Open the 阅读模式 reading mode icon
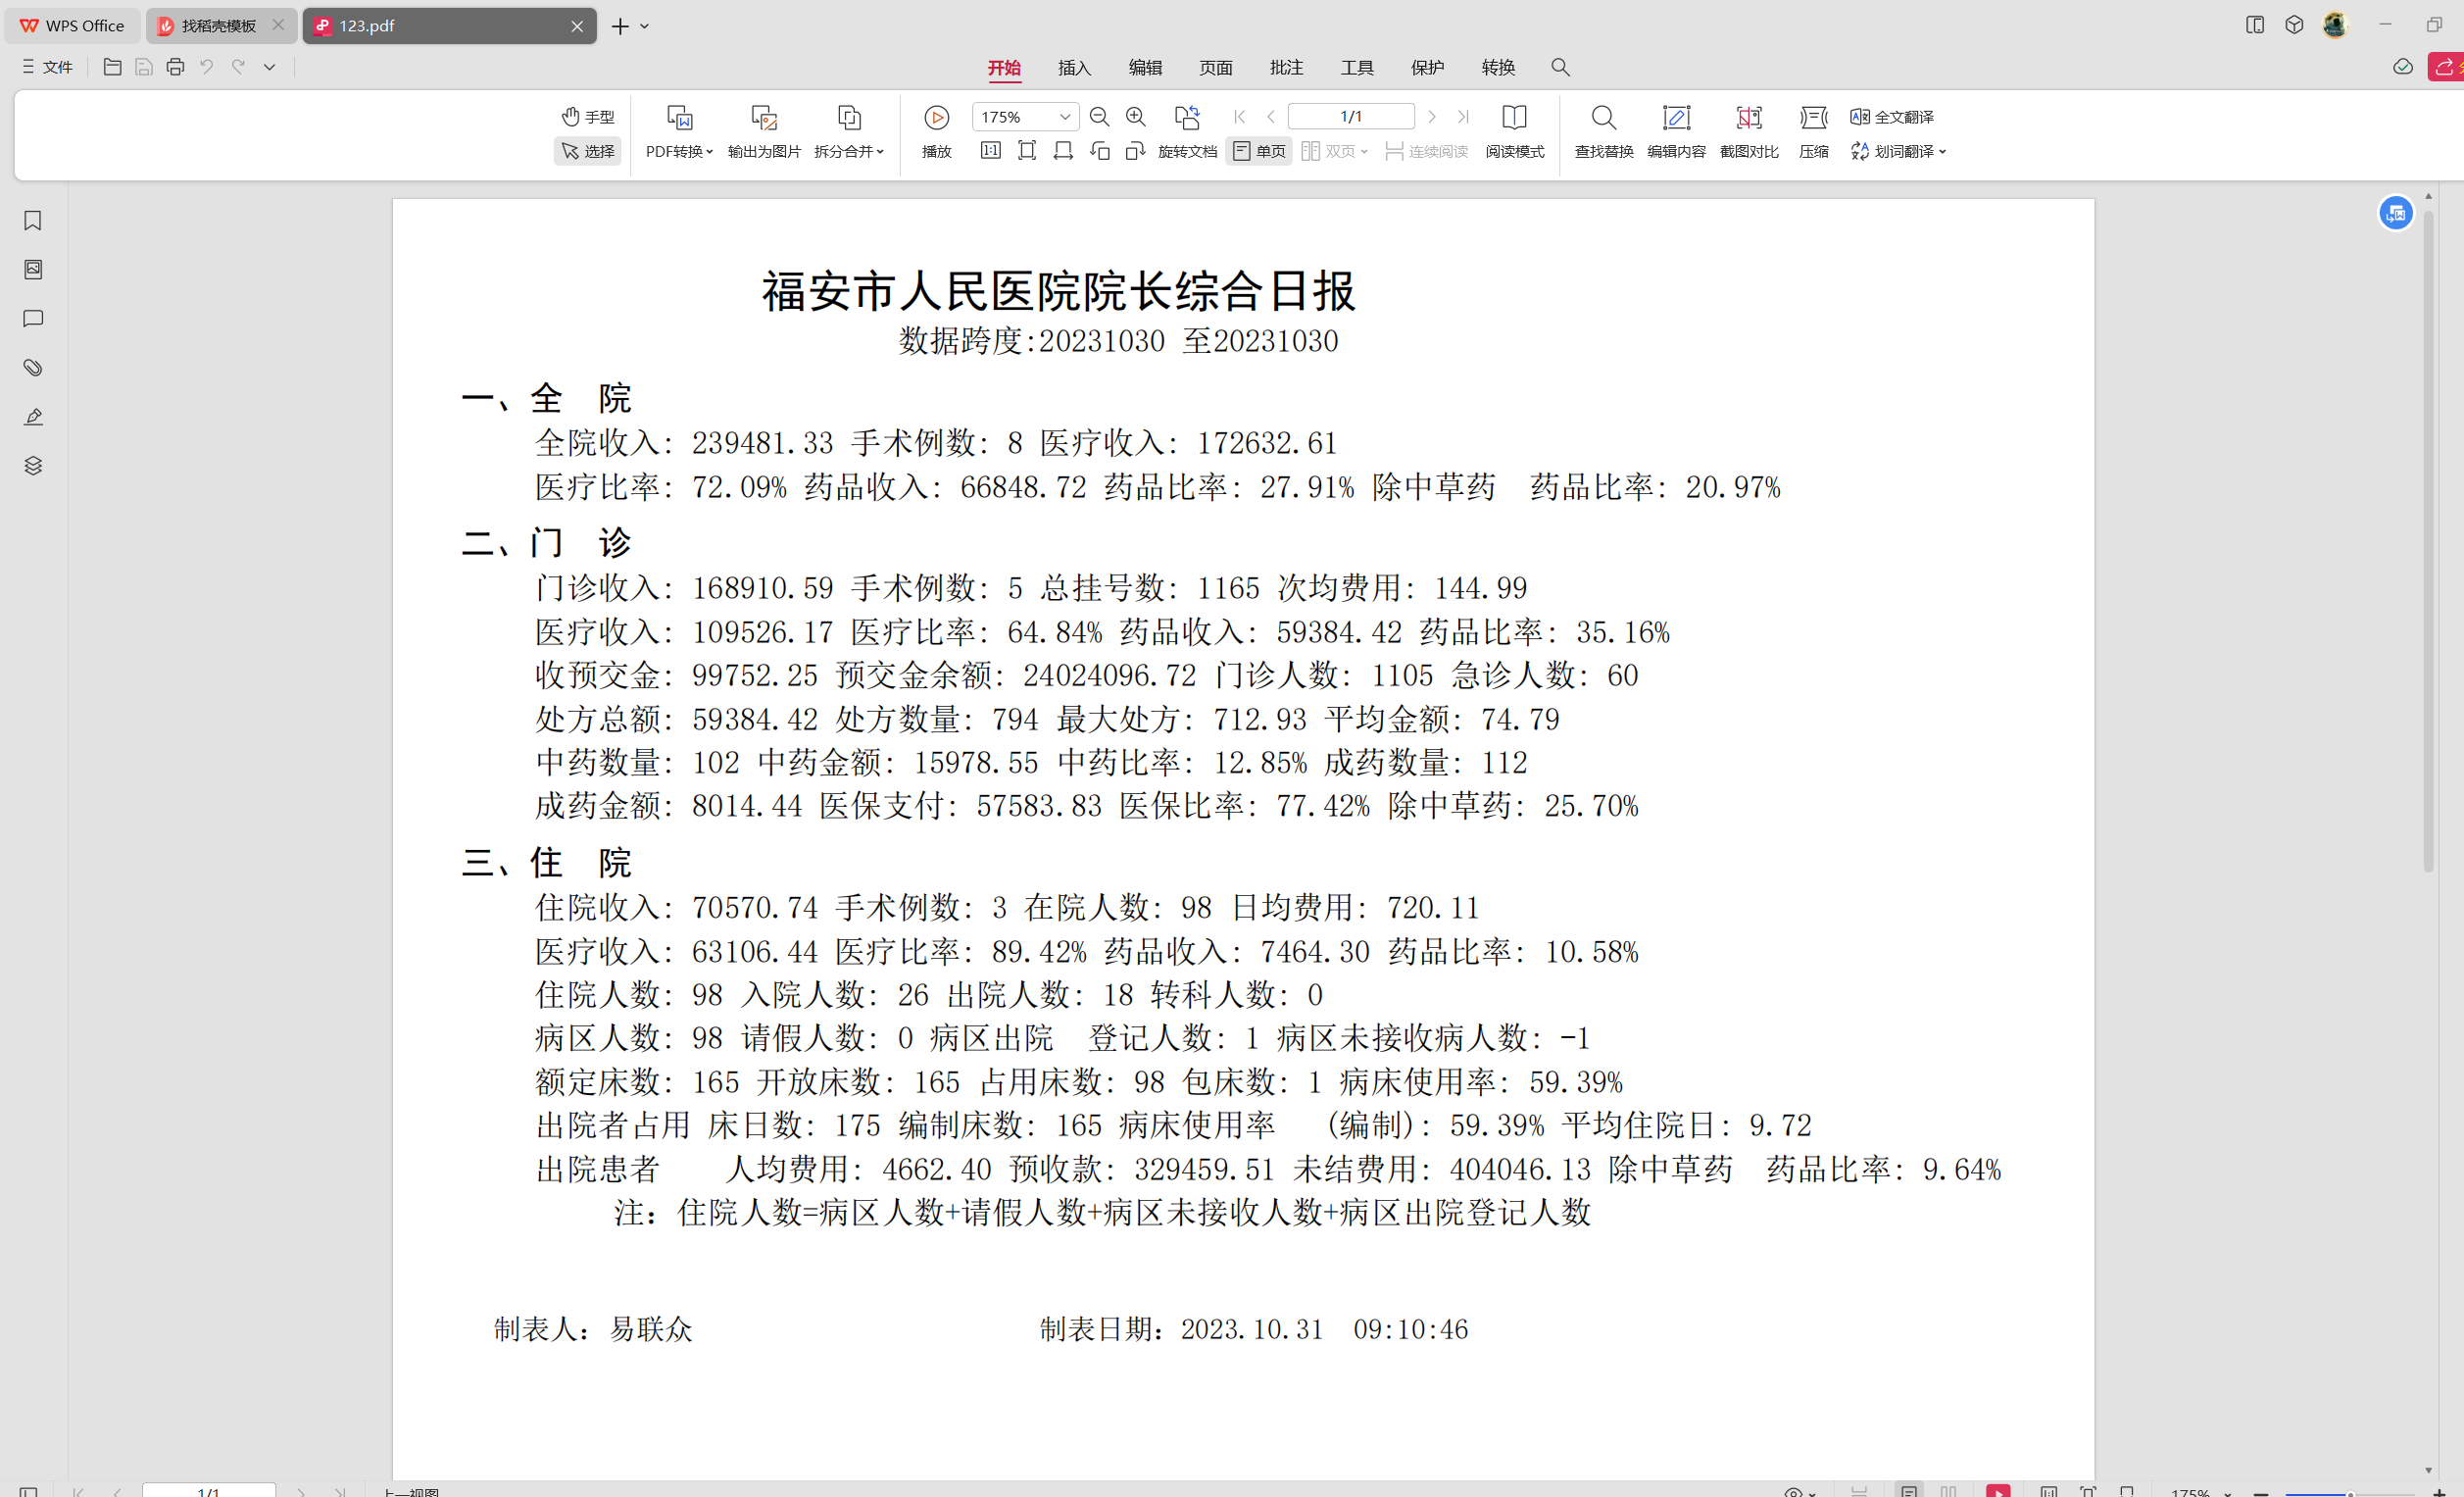2464x1497 pixels. [x=1514, y=118]
